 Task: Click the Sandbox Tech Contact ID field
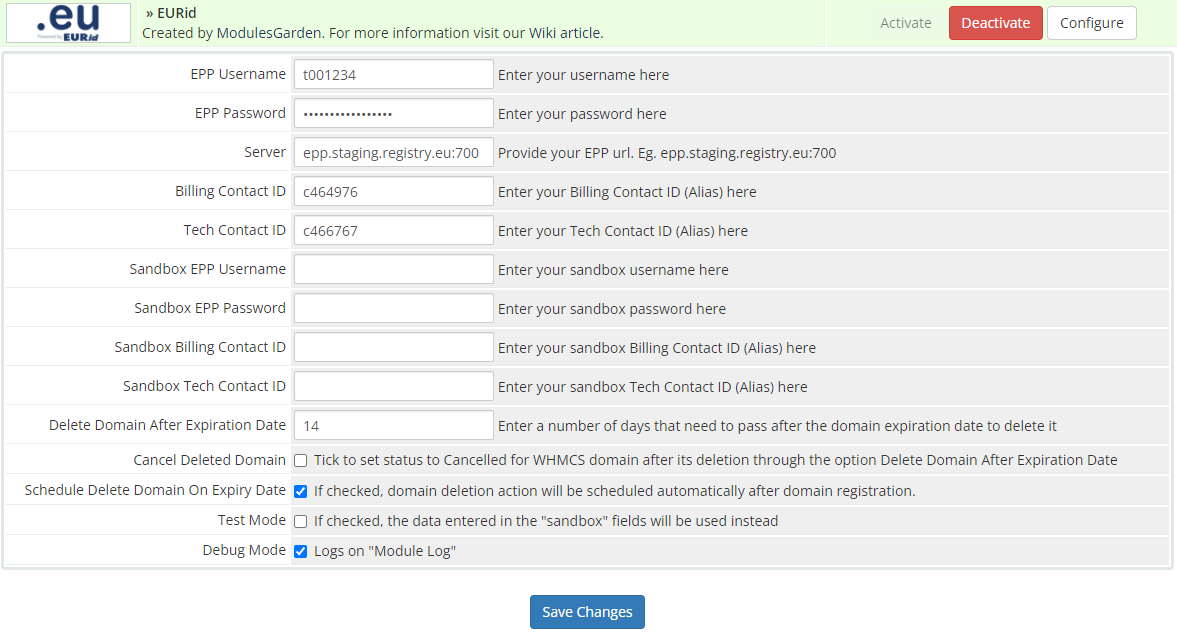393,385
